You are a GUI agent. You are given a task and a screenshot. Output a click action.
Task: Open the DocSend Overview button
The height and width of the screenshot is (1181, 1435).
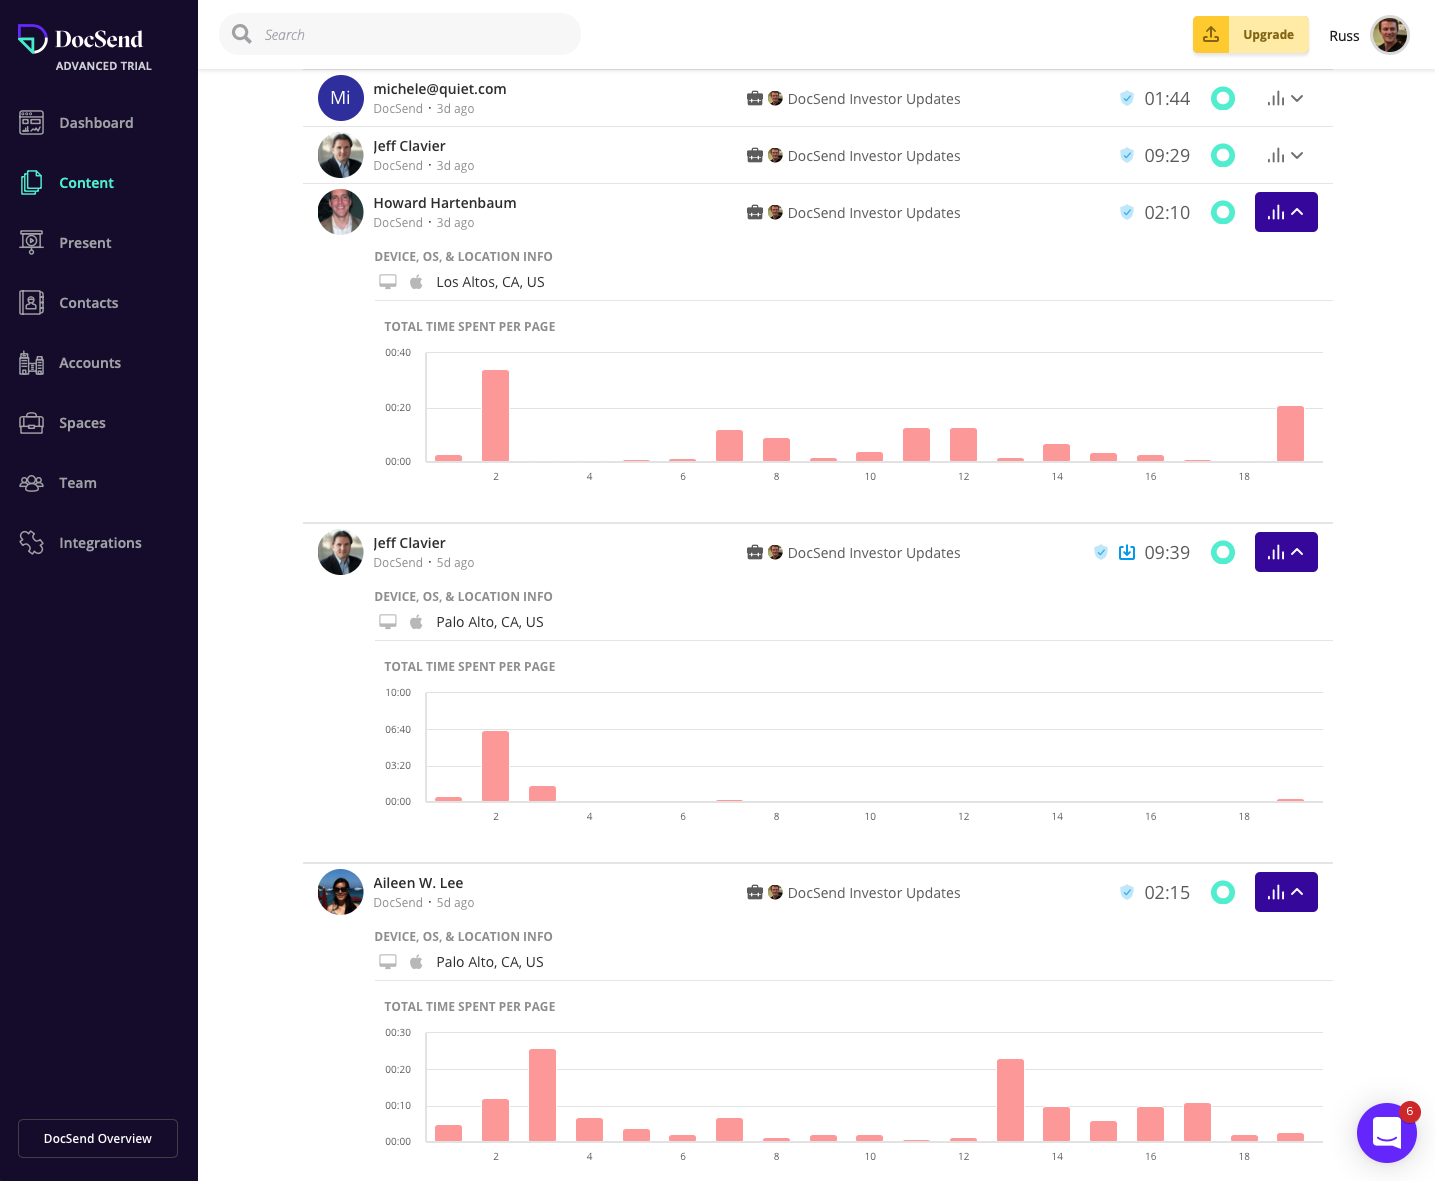[x=98, y=1138]
